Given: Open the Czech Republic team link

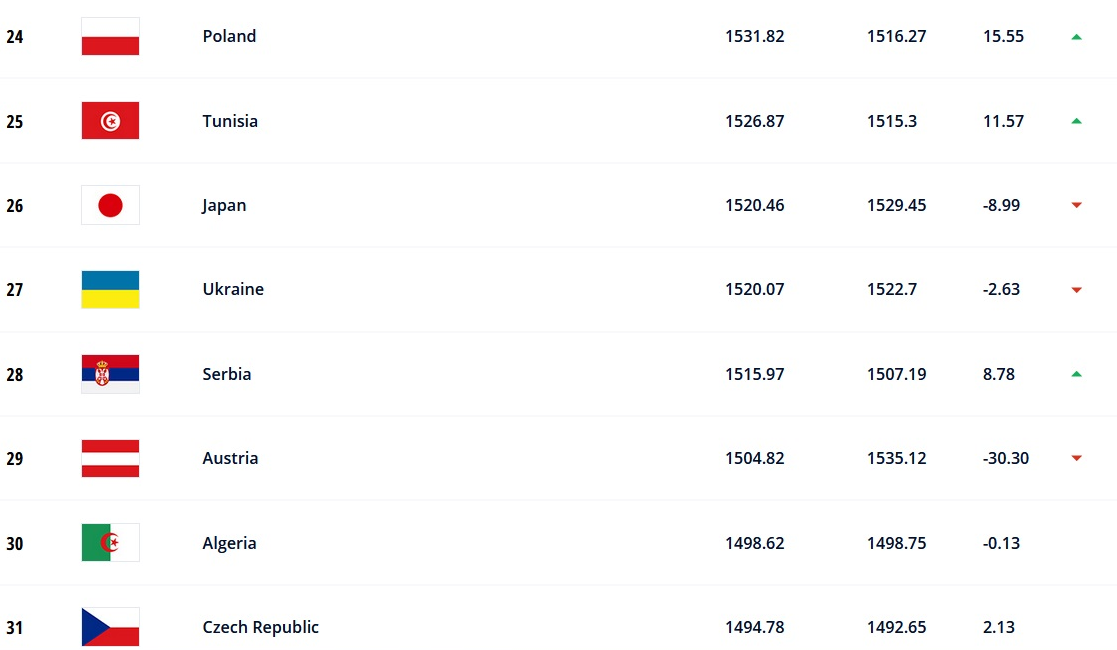Looking at the screenshot, I should click(x=260, y=627).
